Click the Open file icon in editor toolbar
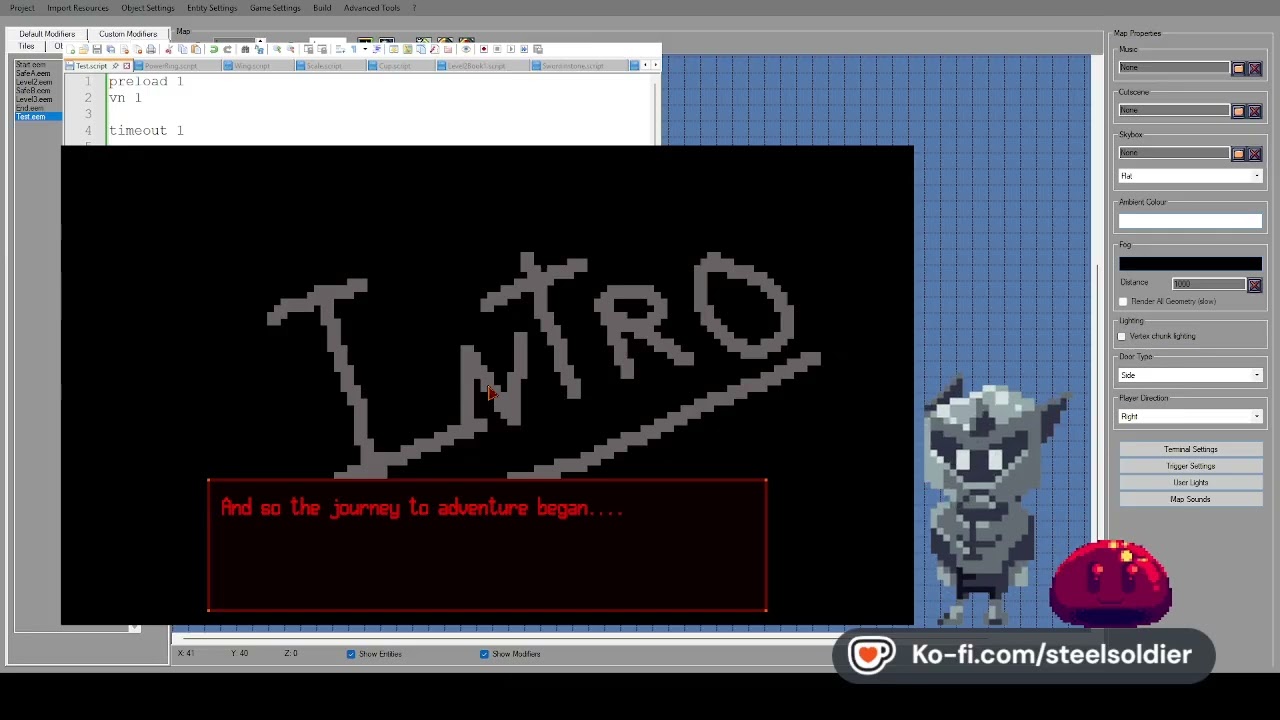The image size is (1280, 720). pos(84,49)
